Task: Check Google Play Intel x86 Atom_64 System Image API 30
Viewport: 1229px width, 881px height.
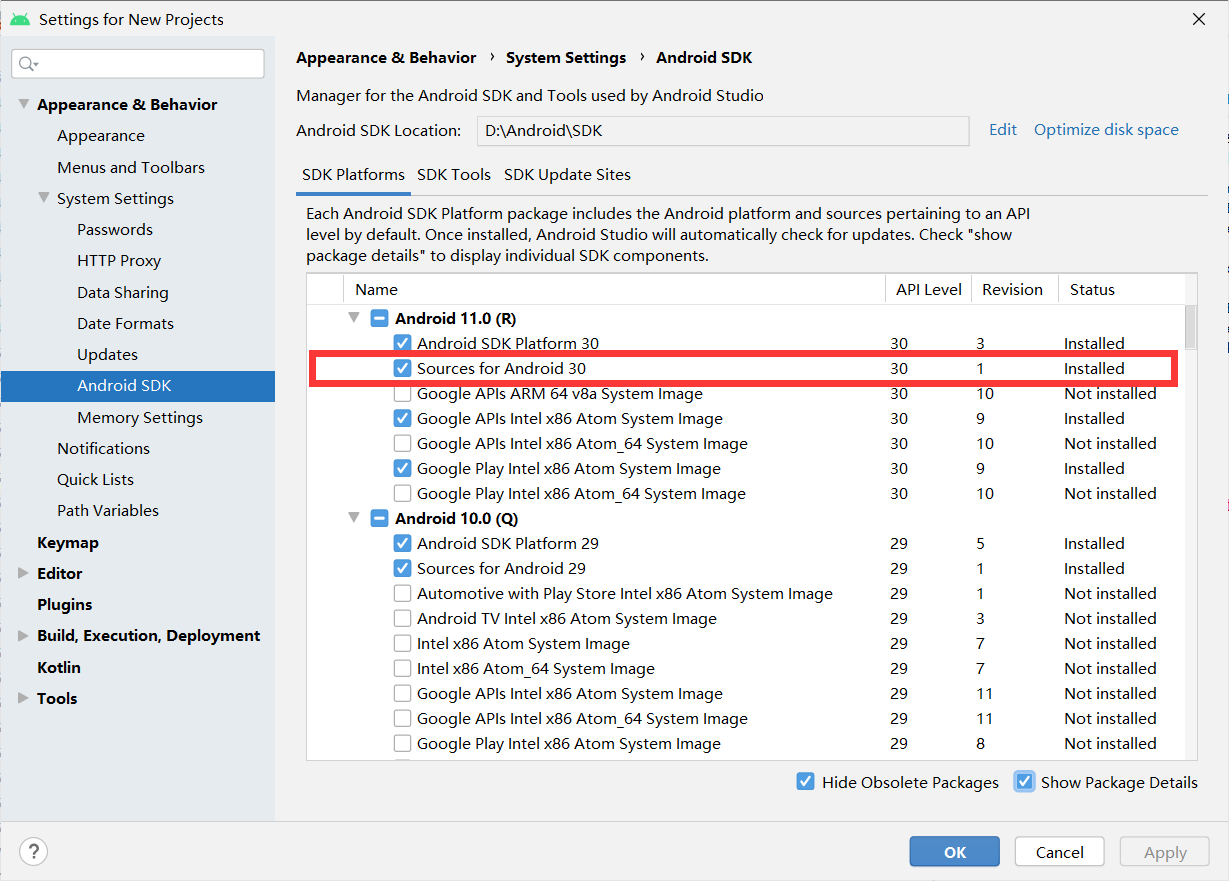Action: (402, 494)
